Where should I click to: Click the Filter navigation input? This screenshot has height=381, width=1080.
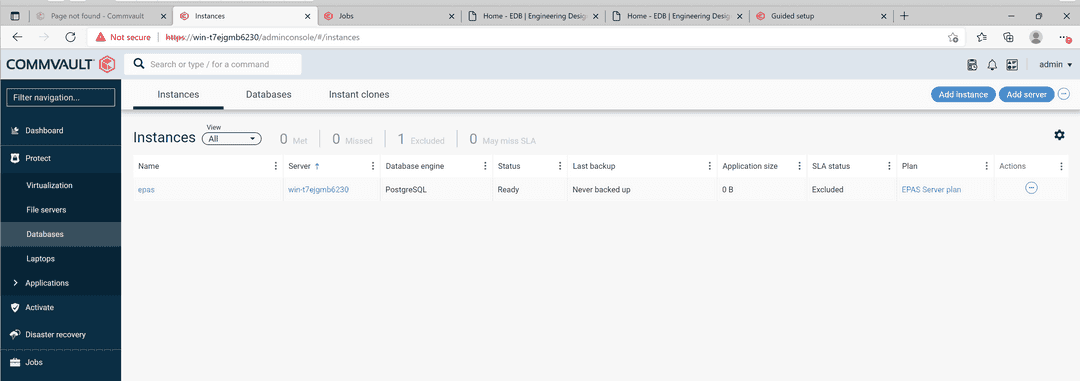click(x=61, y=98)
